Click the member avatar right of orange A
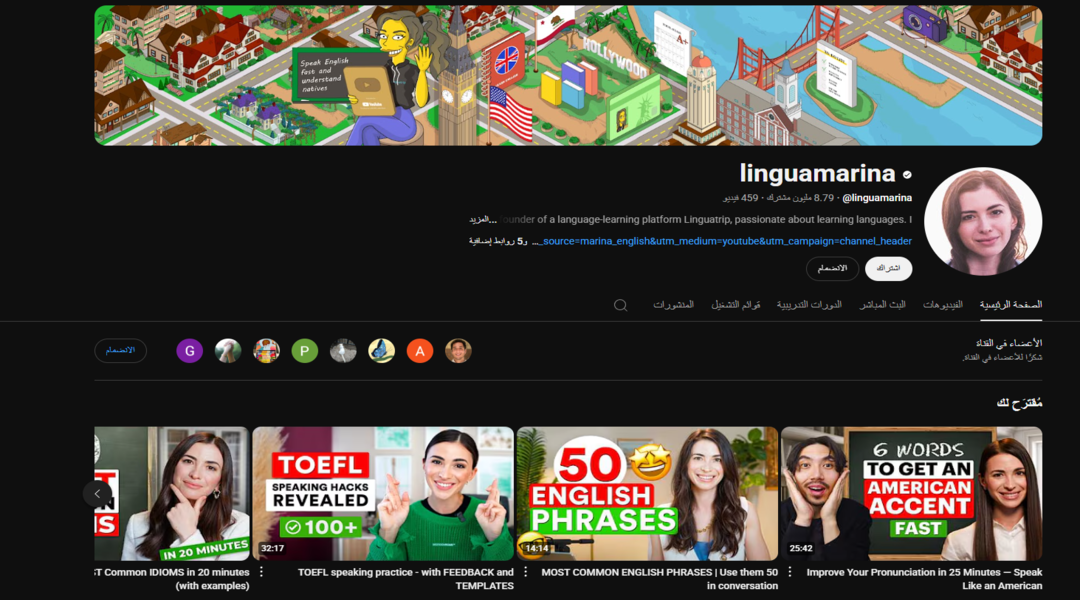 click(458, 351)
